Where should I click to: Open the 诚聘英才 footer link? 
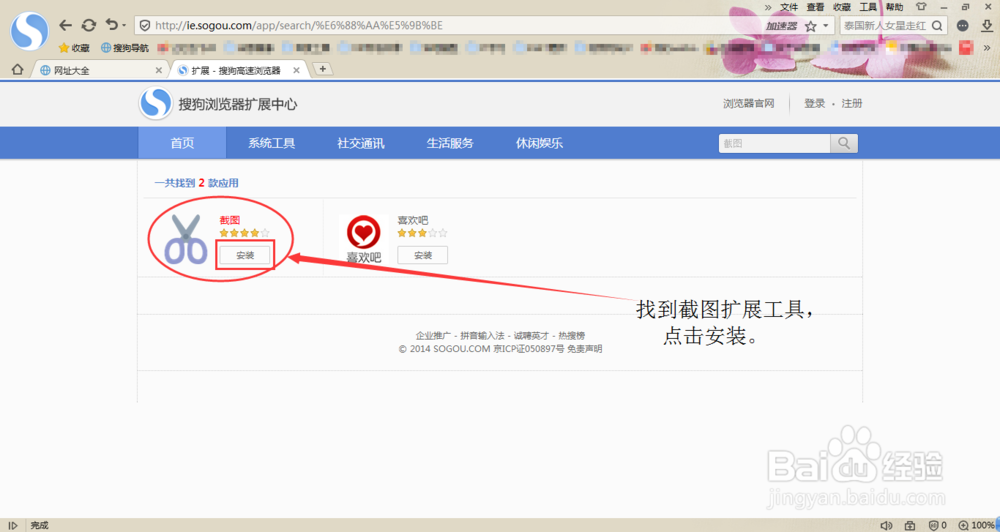[531, 336]
